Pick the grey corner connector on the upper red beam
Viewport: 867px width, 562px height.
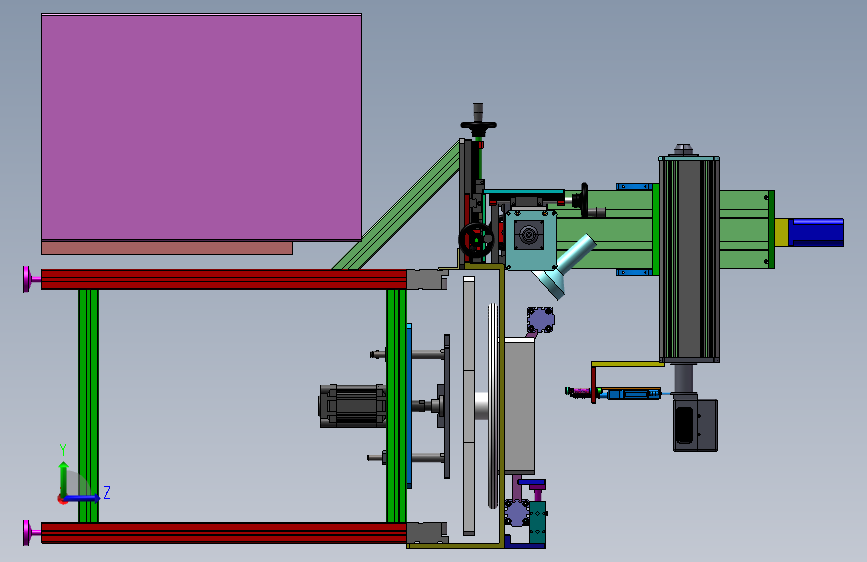(427, 280)
